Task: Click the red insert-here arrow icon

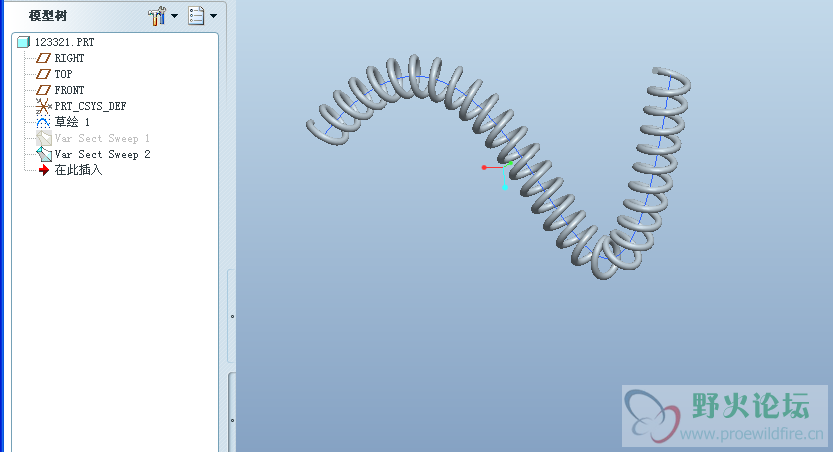Action: [44, 170]
